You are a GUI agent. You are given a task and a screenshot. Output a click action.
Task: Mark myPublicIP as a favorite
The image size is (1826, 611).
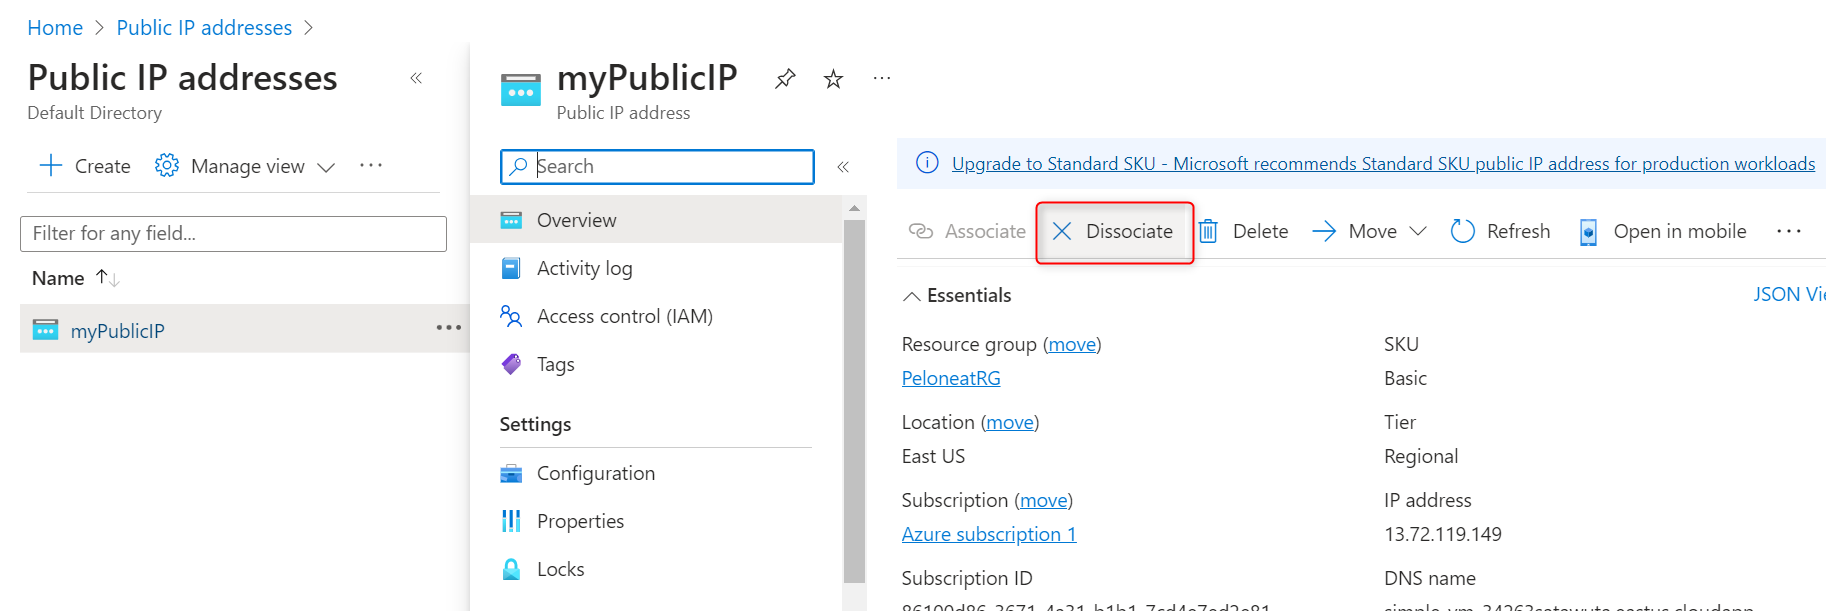point(833,79)
